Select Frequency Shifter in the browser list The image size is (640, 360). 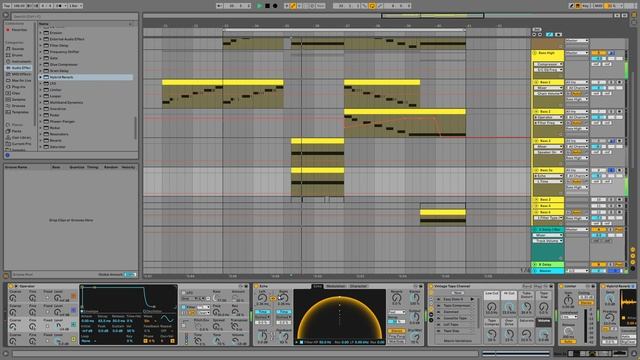coord(64,52)
